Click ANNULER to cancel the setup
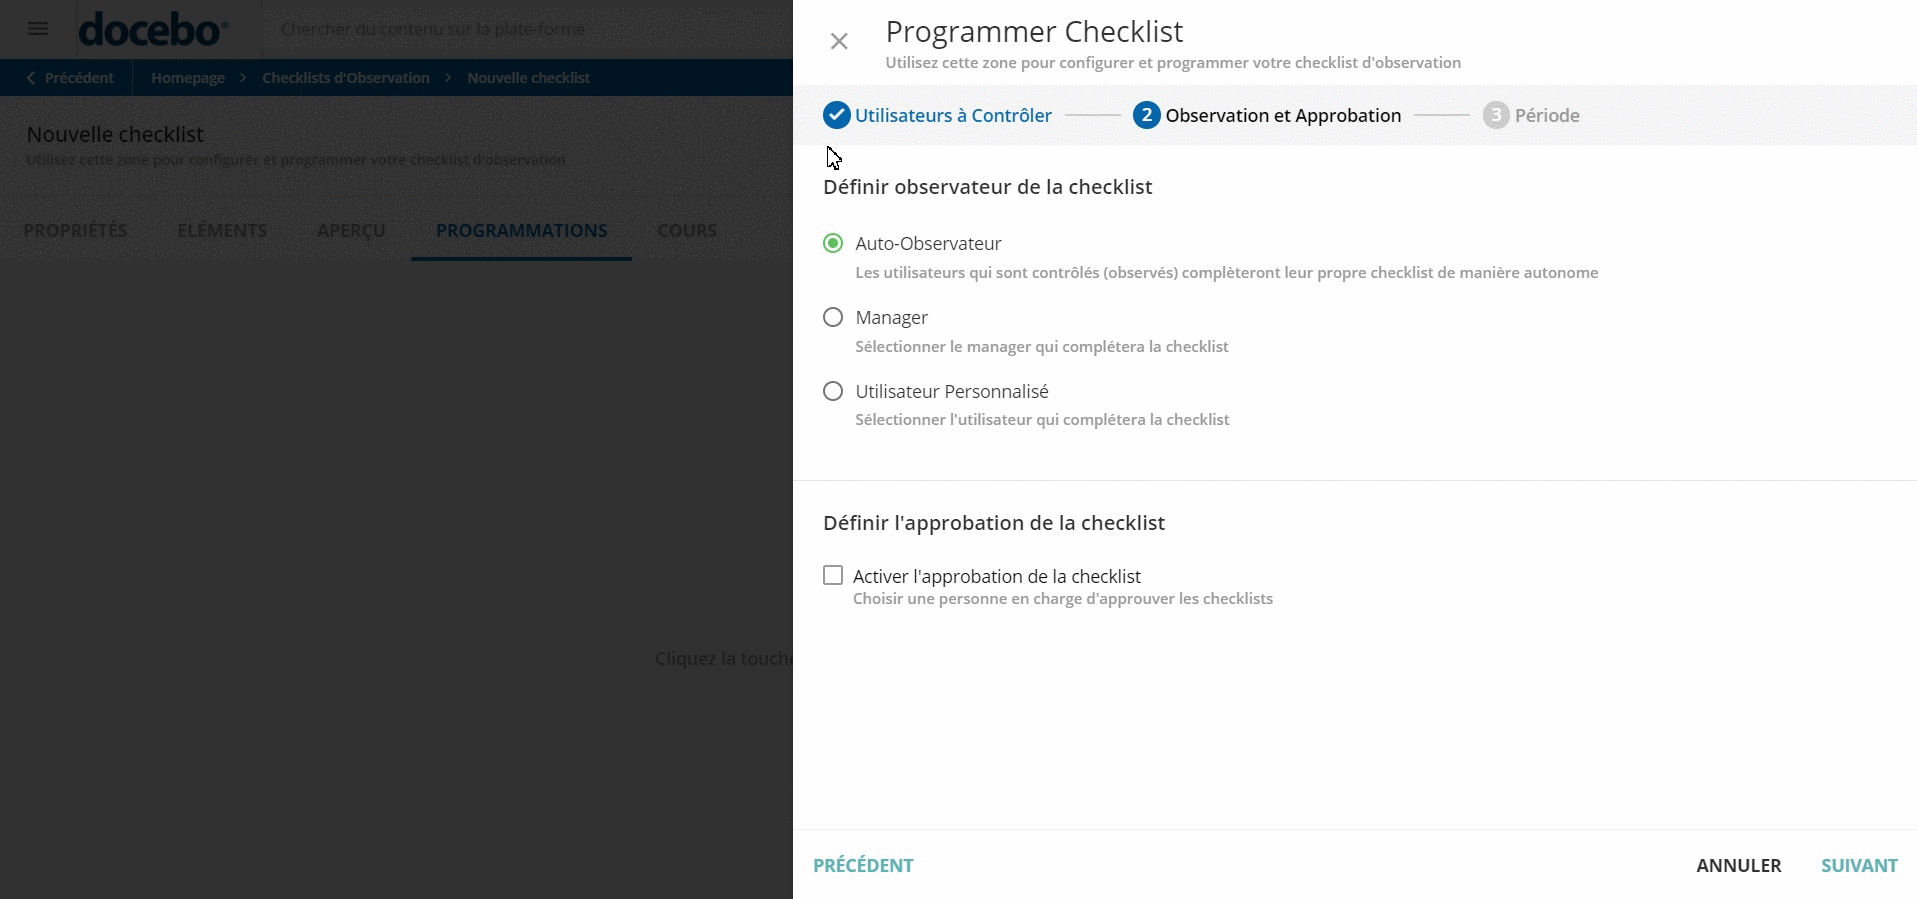The image size is (1917, 899). click(x=1737, y=865)
